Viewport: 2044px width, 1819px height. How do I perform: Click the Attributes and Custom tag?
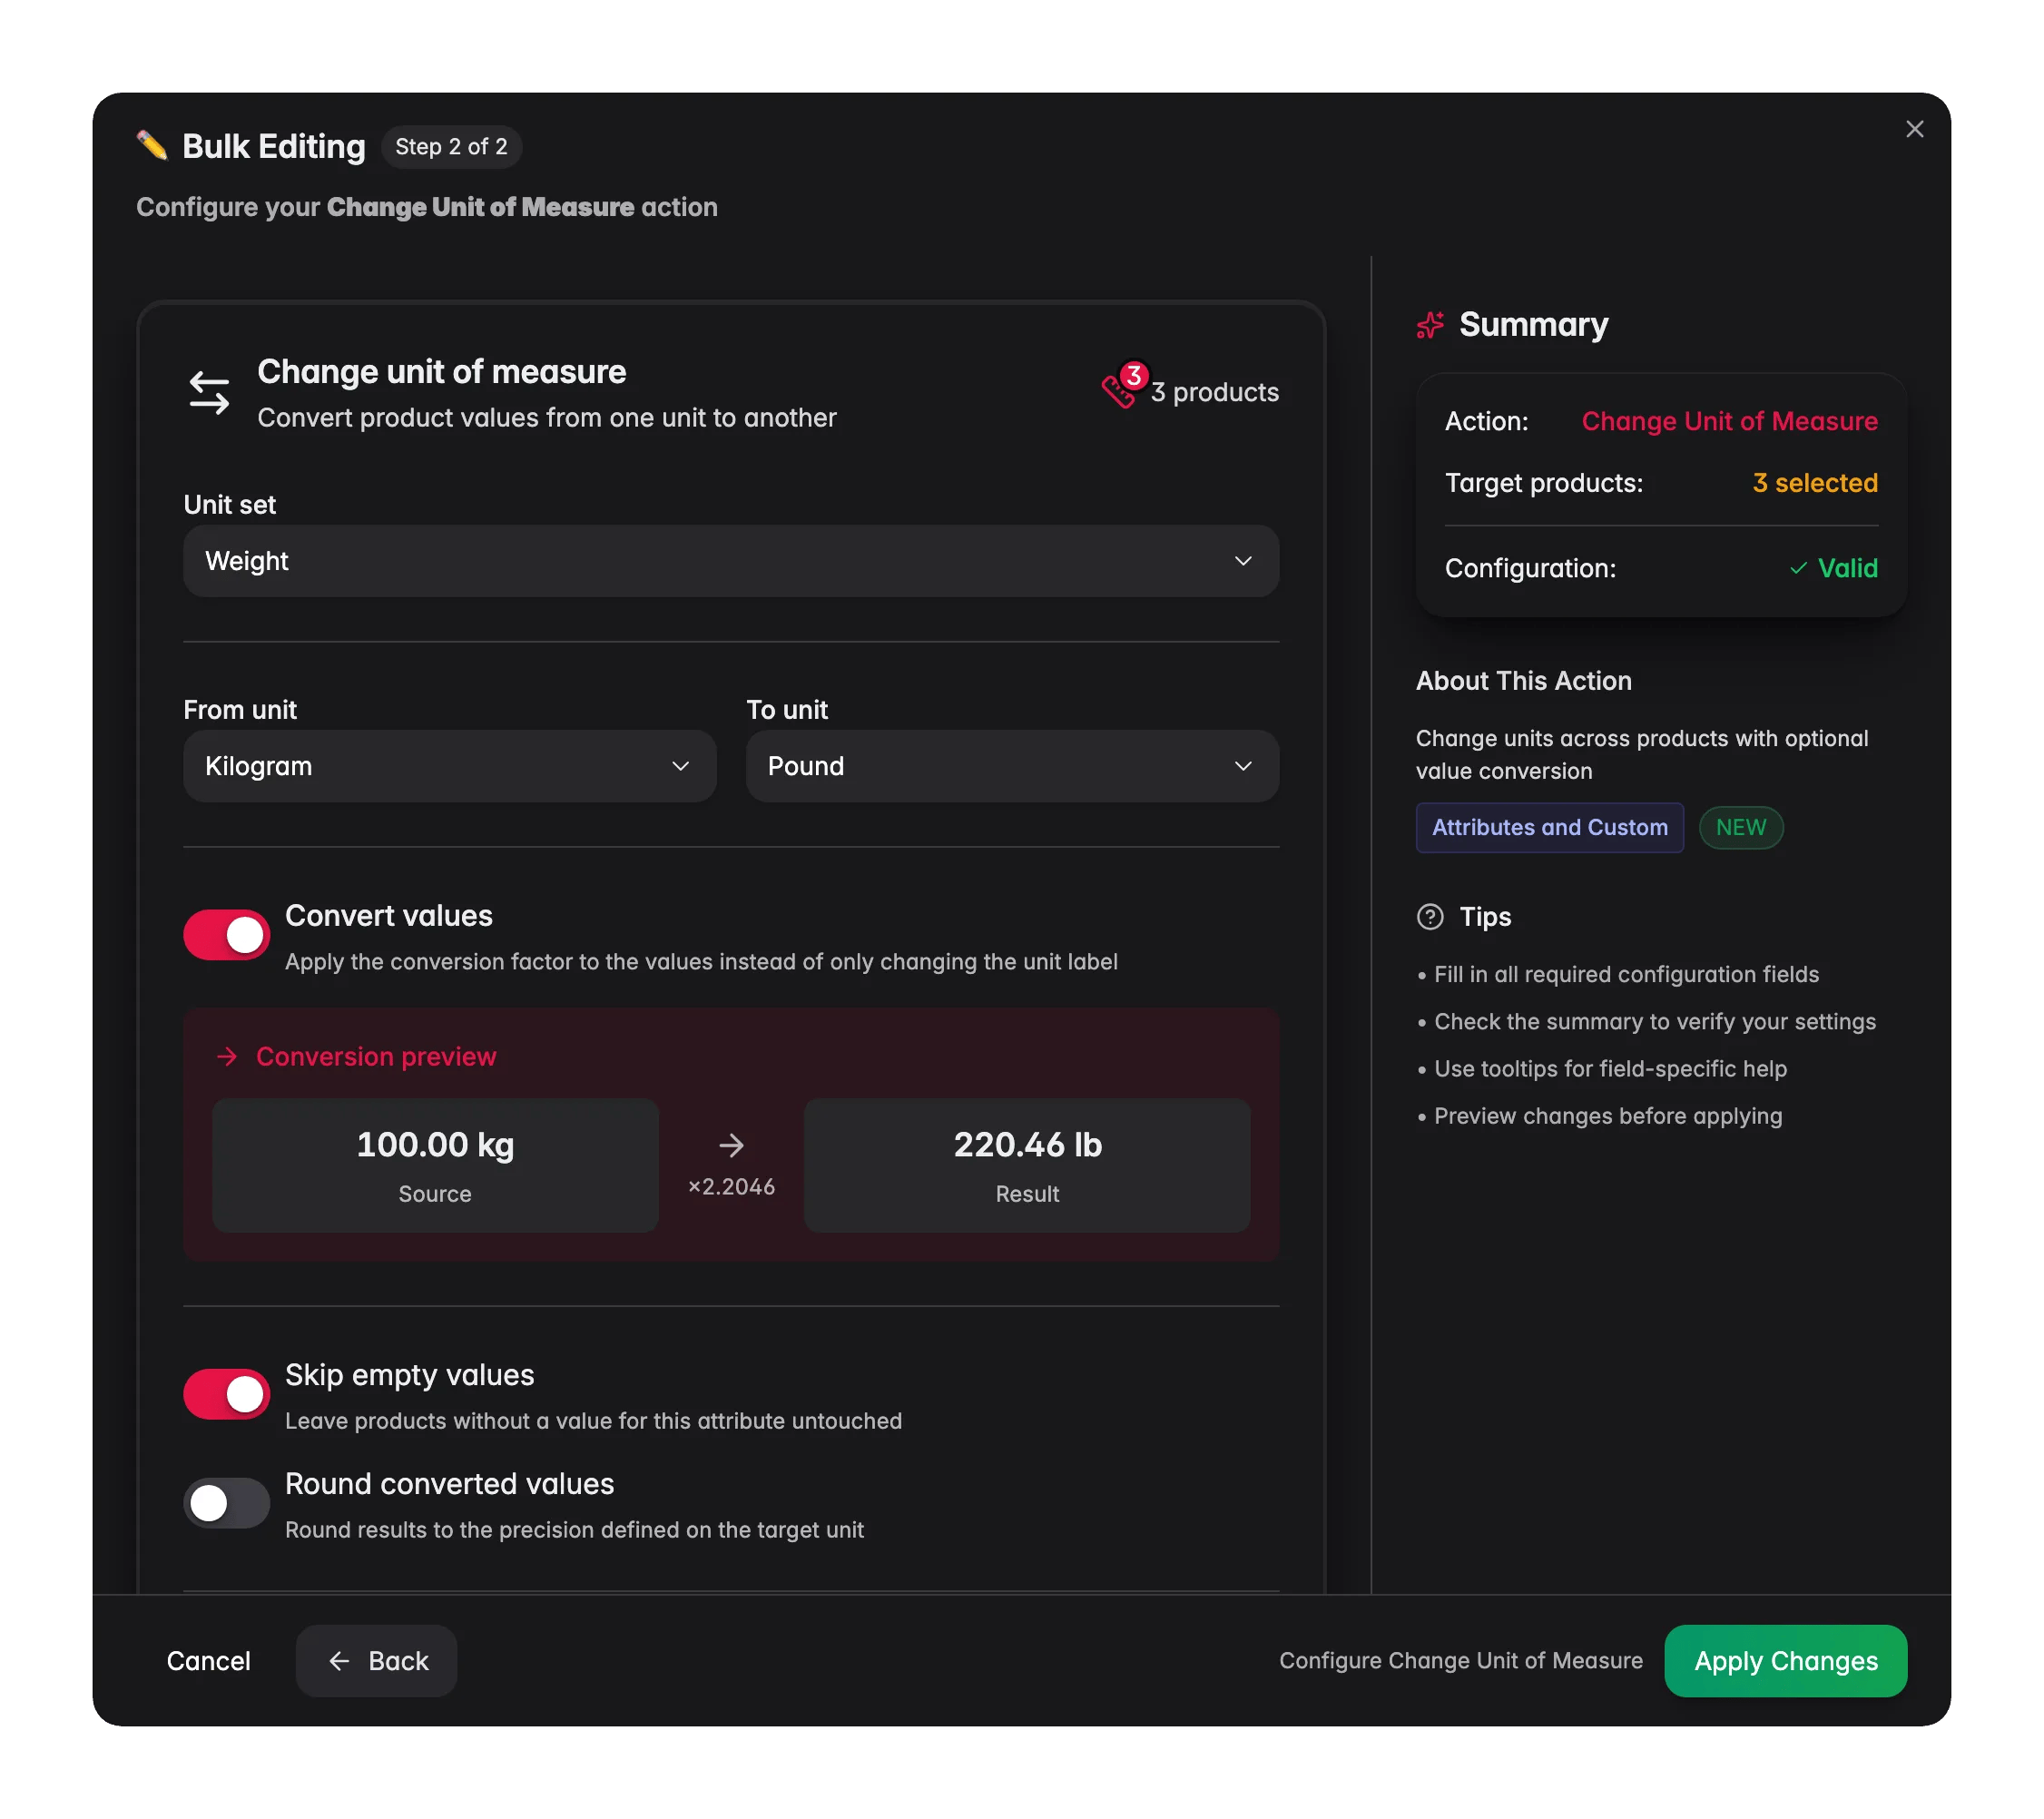point(1549,828)
